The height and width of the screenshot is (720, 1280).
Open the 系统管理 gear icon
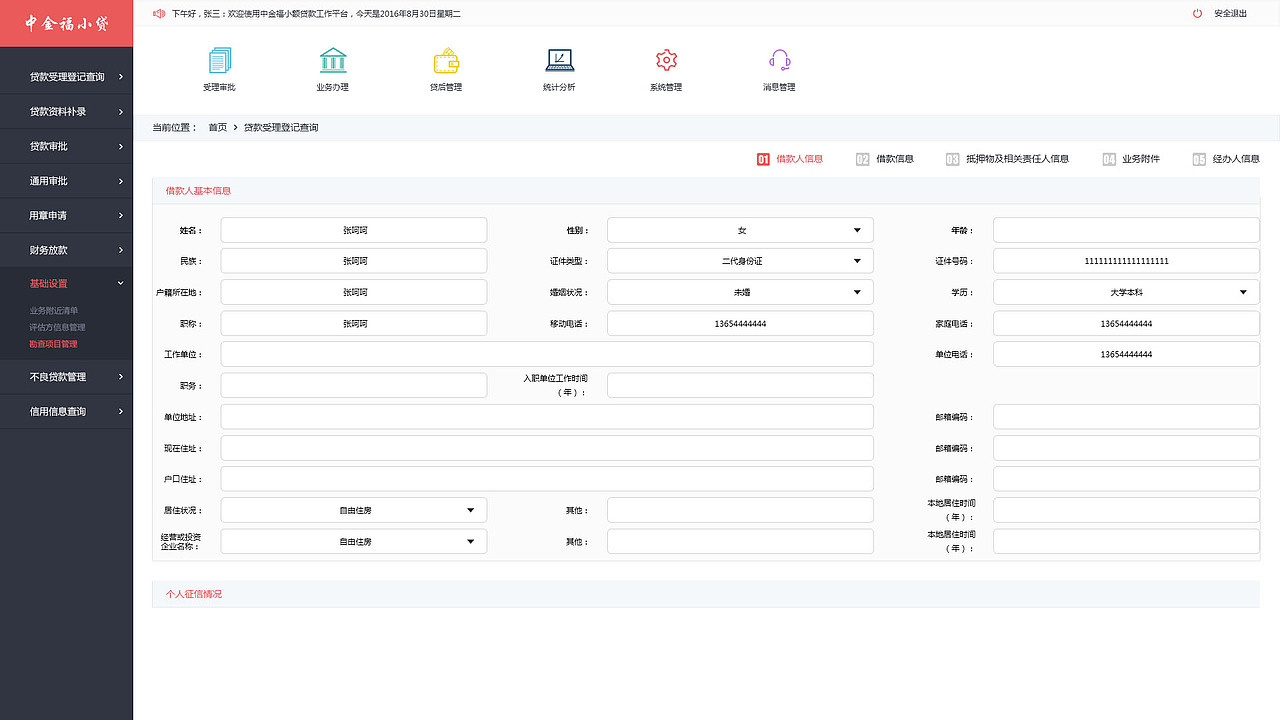point(667,61)
